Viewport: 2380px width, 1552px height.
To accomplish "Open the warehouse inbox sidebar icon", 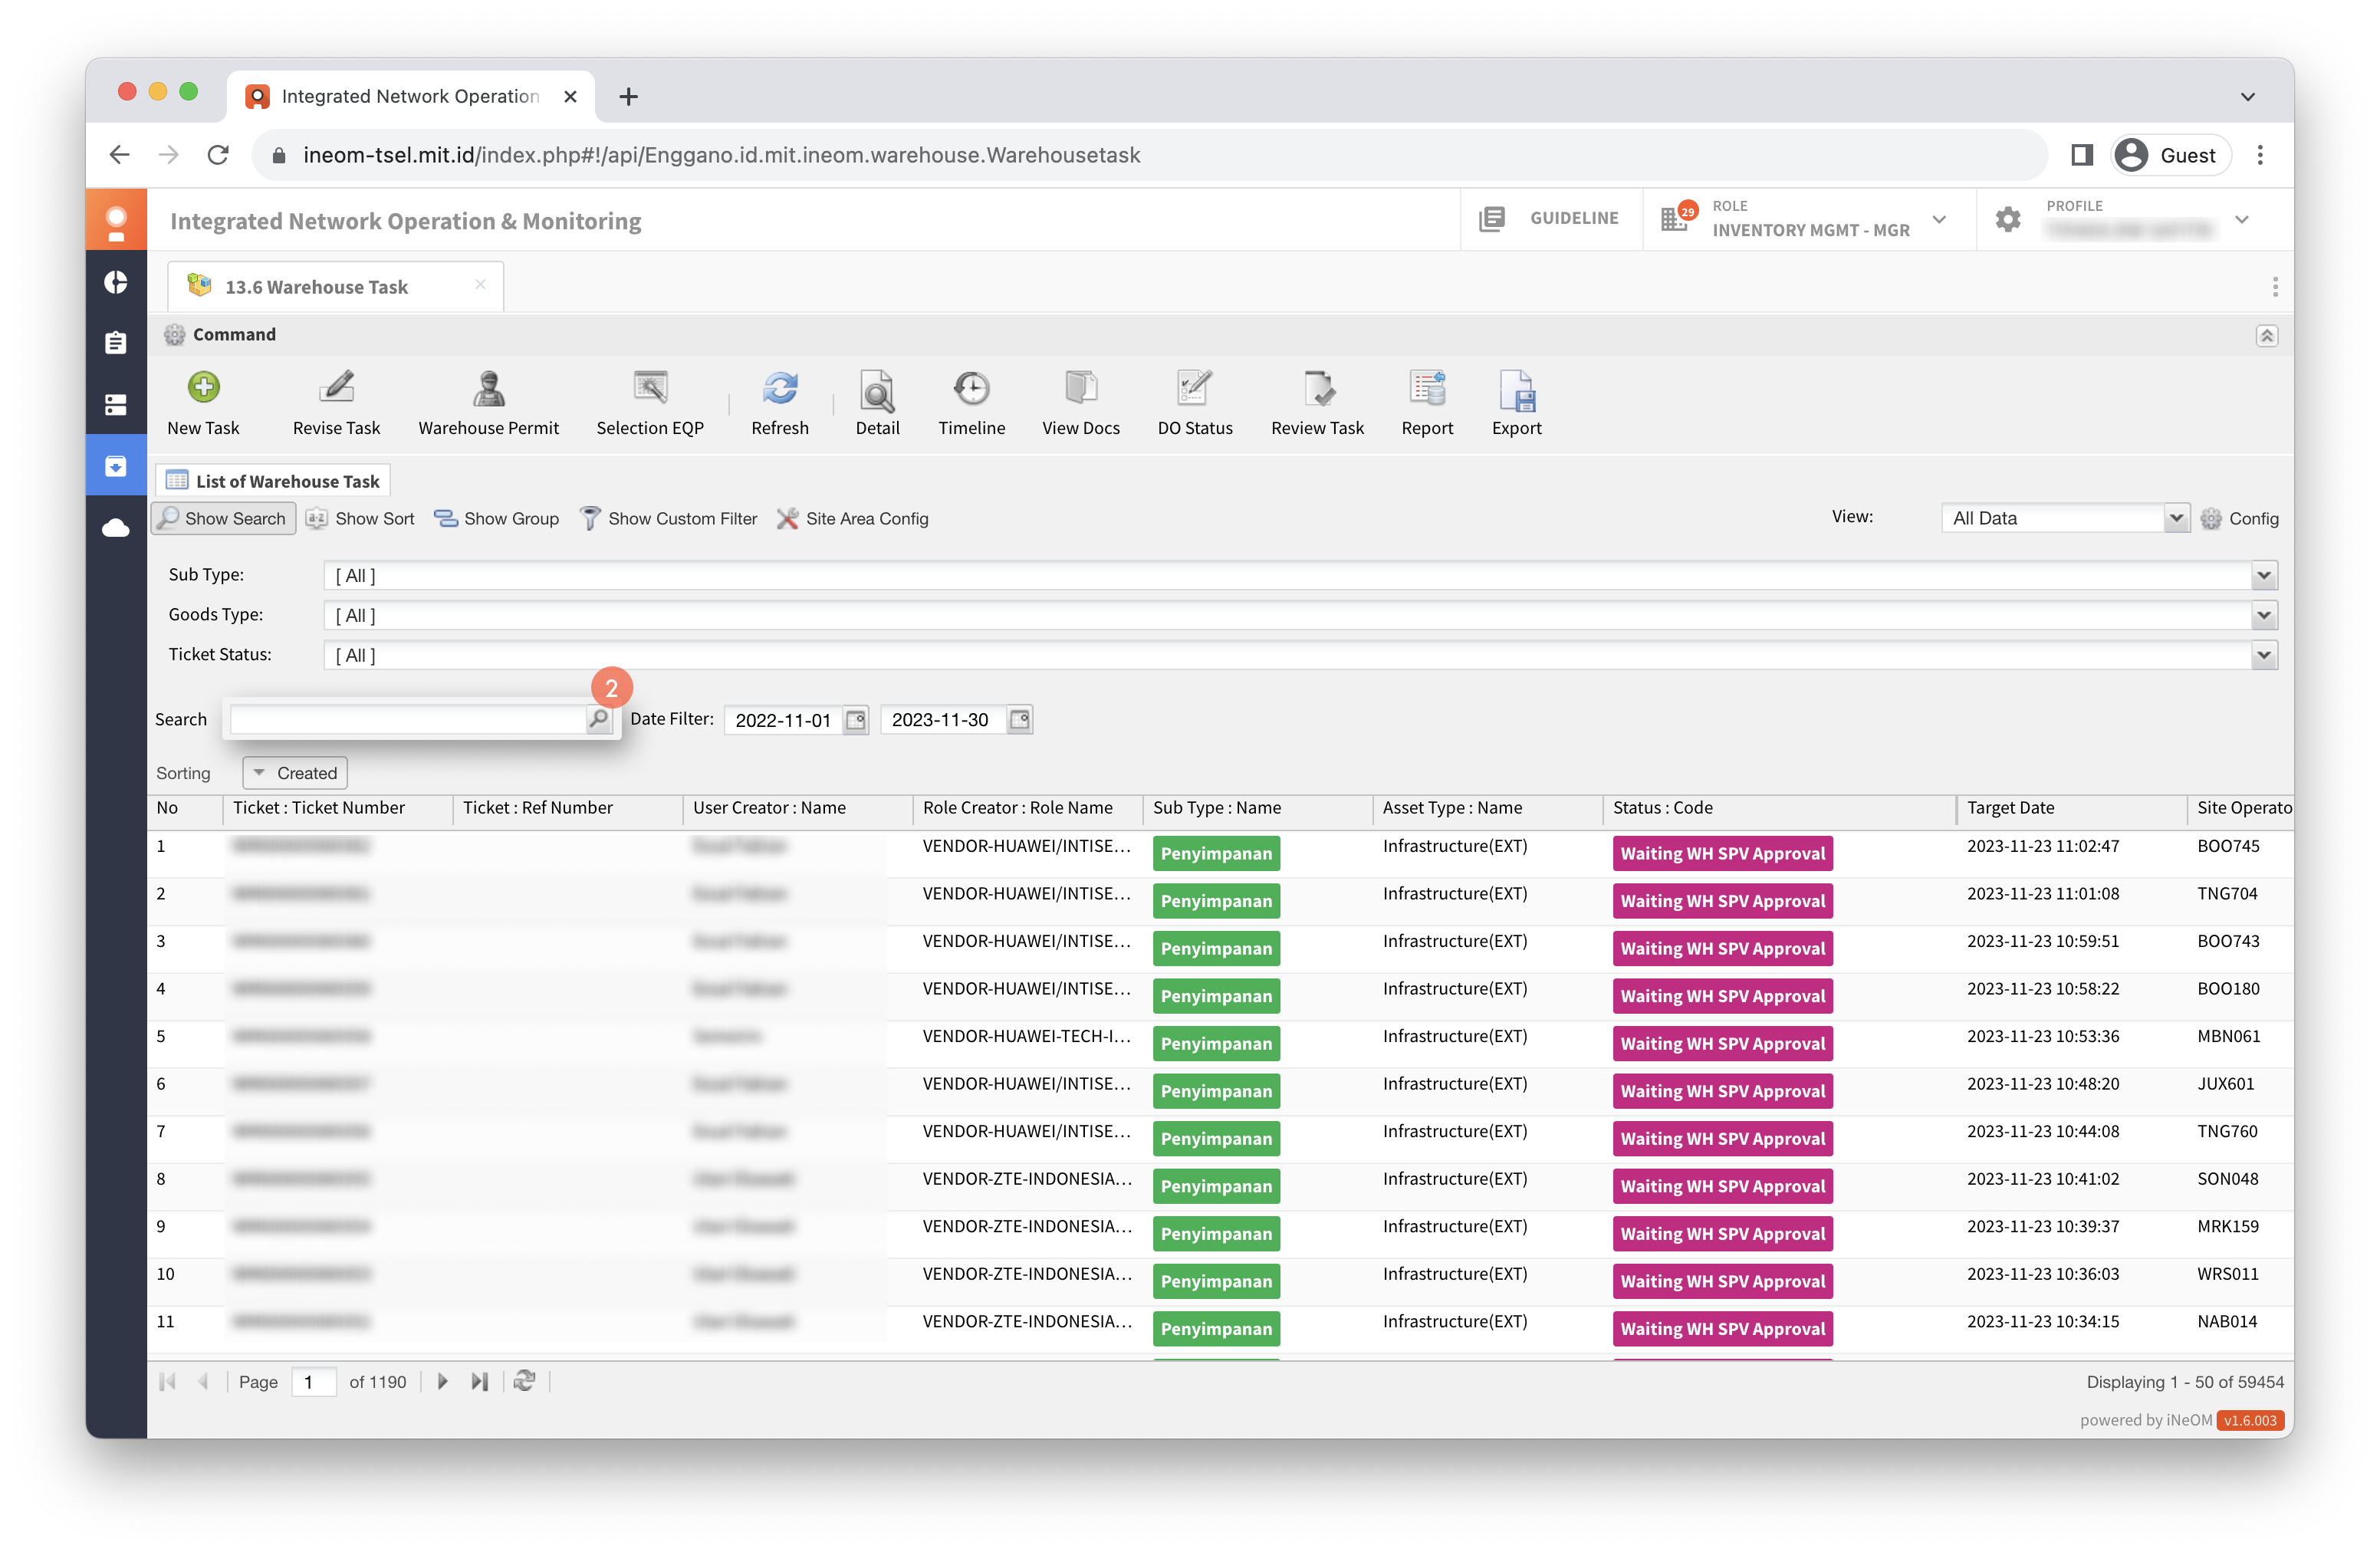I will 116,466.
